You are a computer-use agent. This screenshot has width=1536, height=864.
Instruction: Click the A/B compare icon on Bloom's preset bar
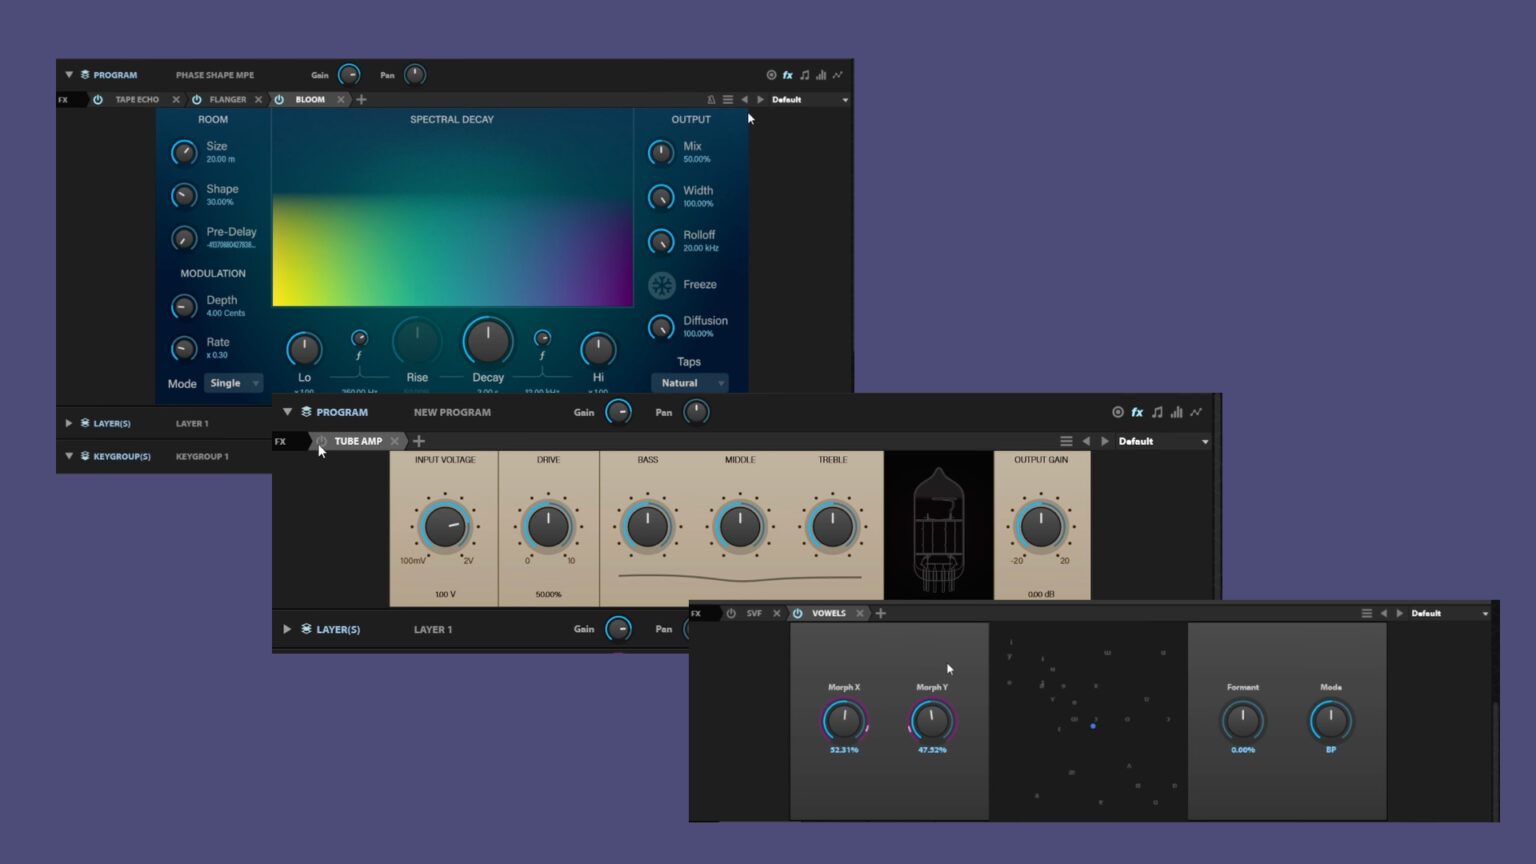coord(712,99)
